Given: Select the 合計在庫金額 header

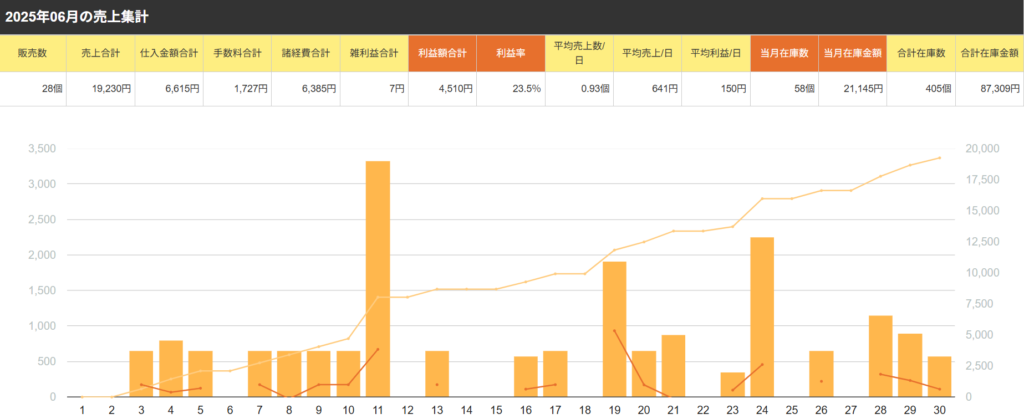Looking at the screenshot, I should [x=989, y=54].
